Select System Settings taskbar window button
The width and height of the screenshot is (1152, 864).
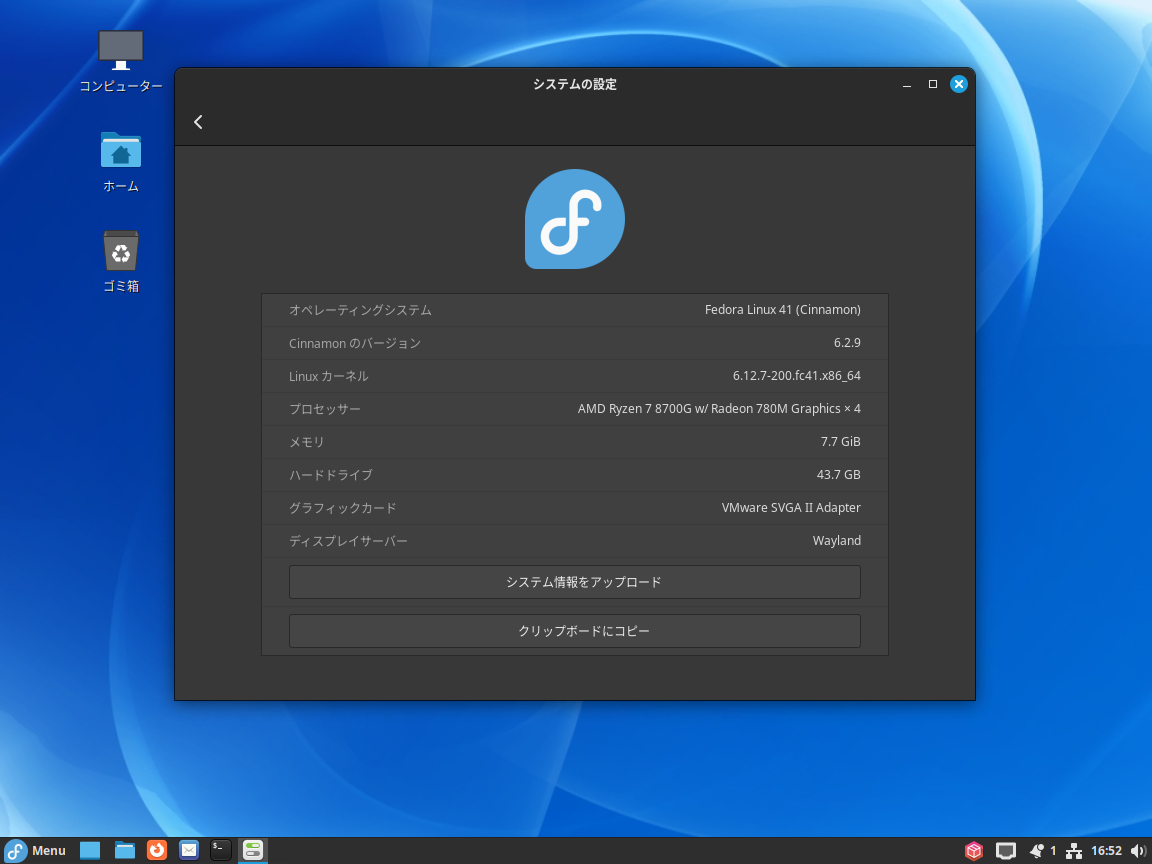(x=253, y=850)
